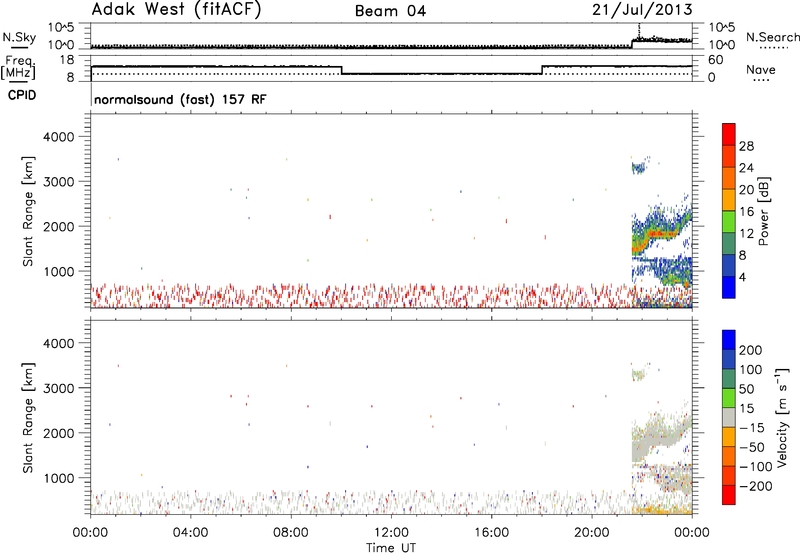Screen dimensions: 800x554
Task: Click '2000' on velocity panel range axis
Action: (x=59, y=433)
